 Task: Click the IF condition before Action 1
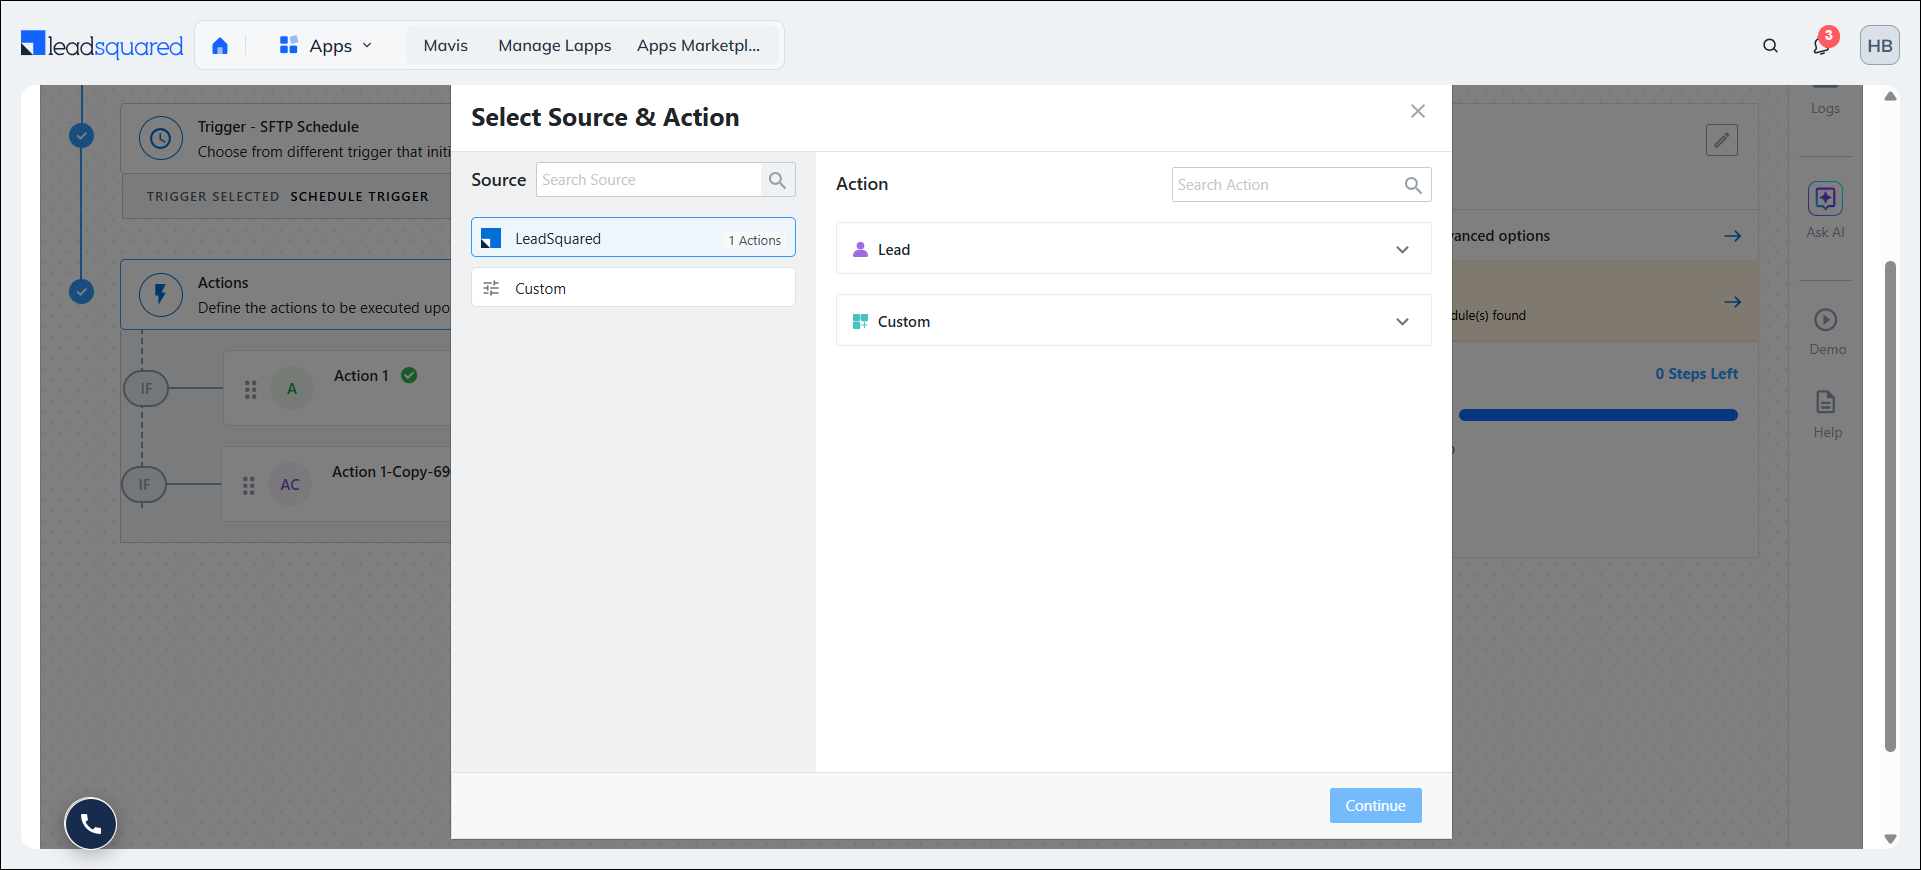[146, 389]
